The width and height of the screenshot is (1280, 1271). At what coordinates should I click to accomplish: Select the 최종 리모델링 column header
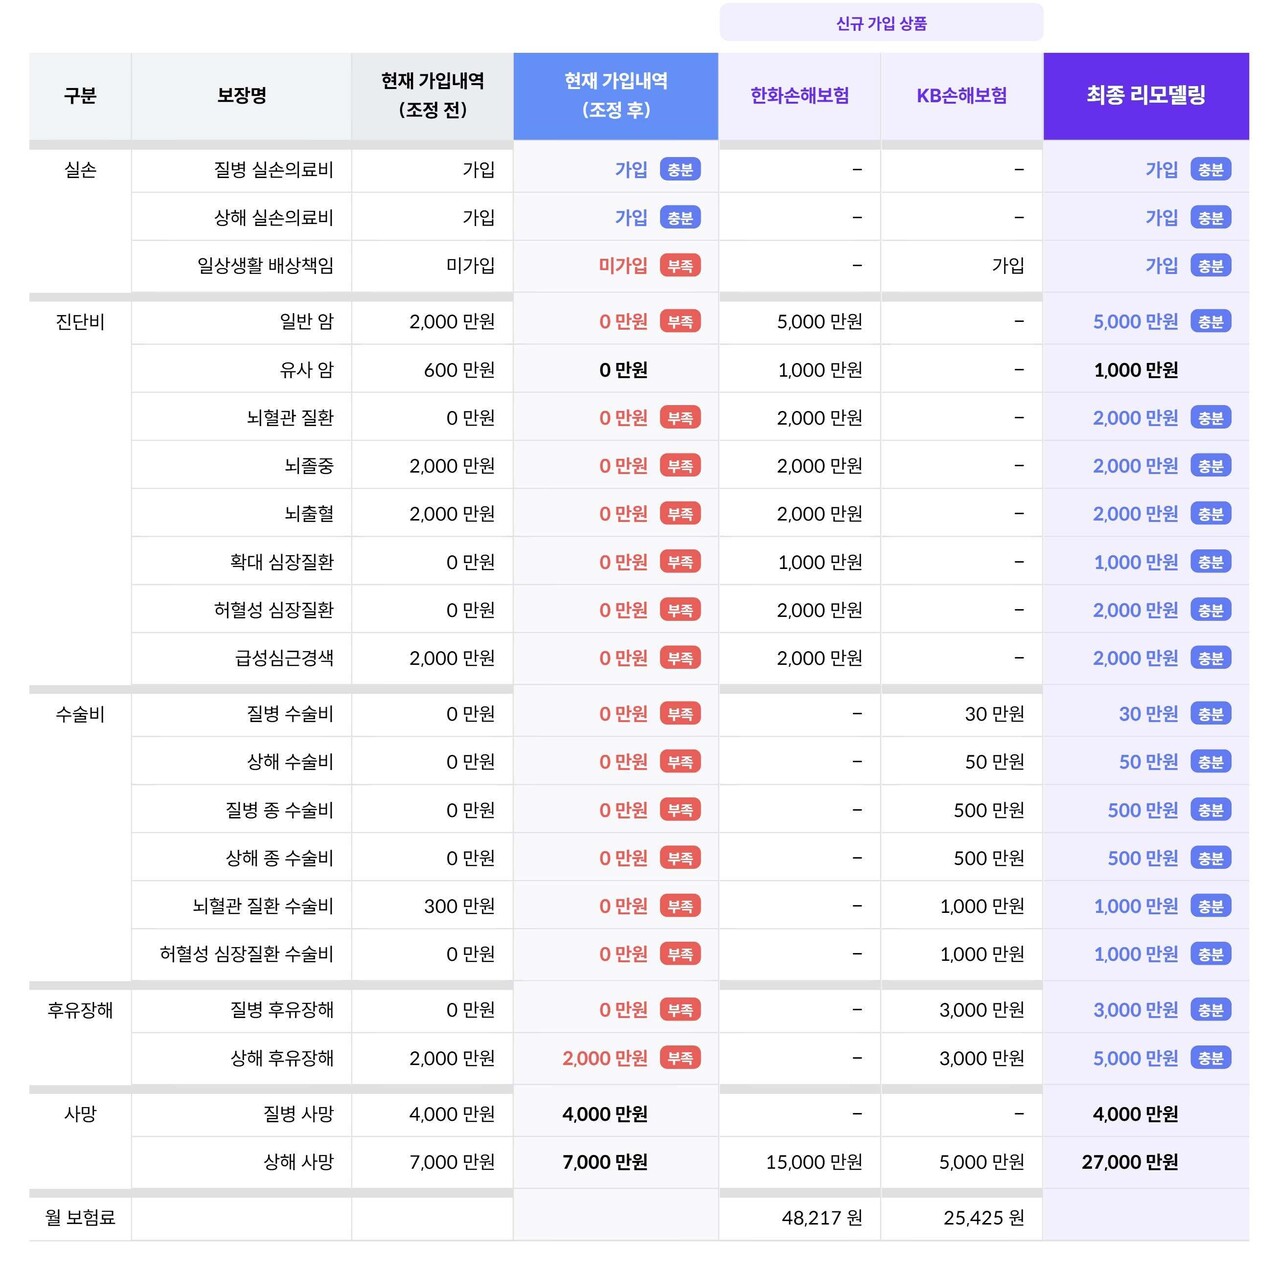1146,96
